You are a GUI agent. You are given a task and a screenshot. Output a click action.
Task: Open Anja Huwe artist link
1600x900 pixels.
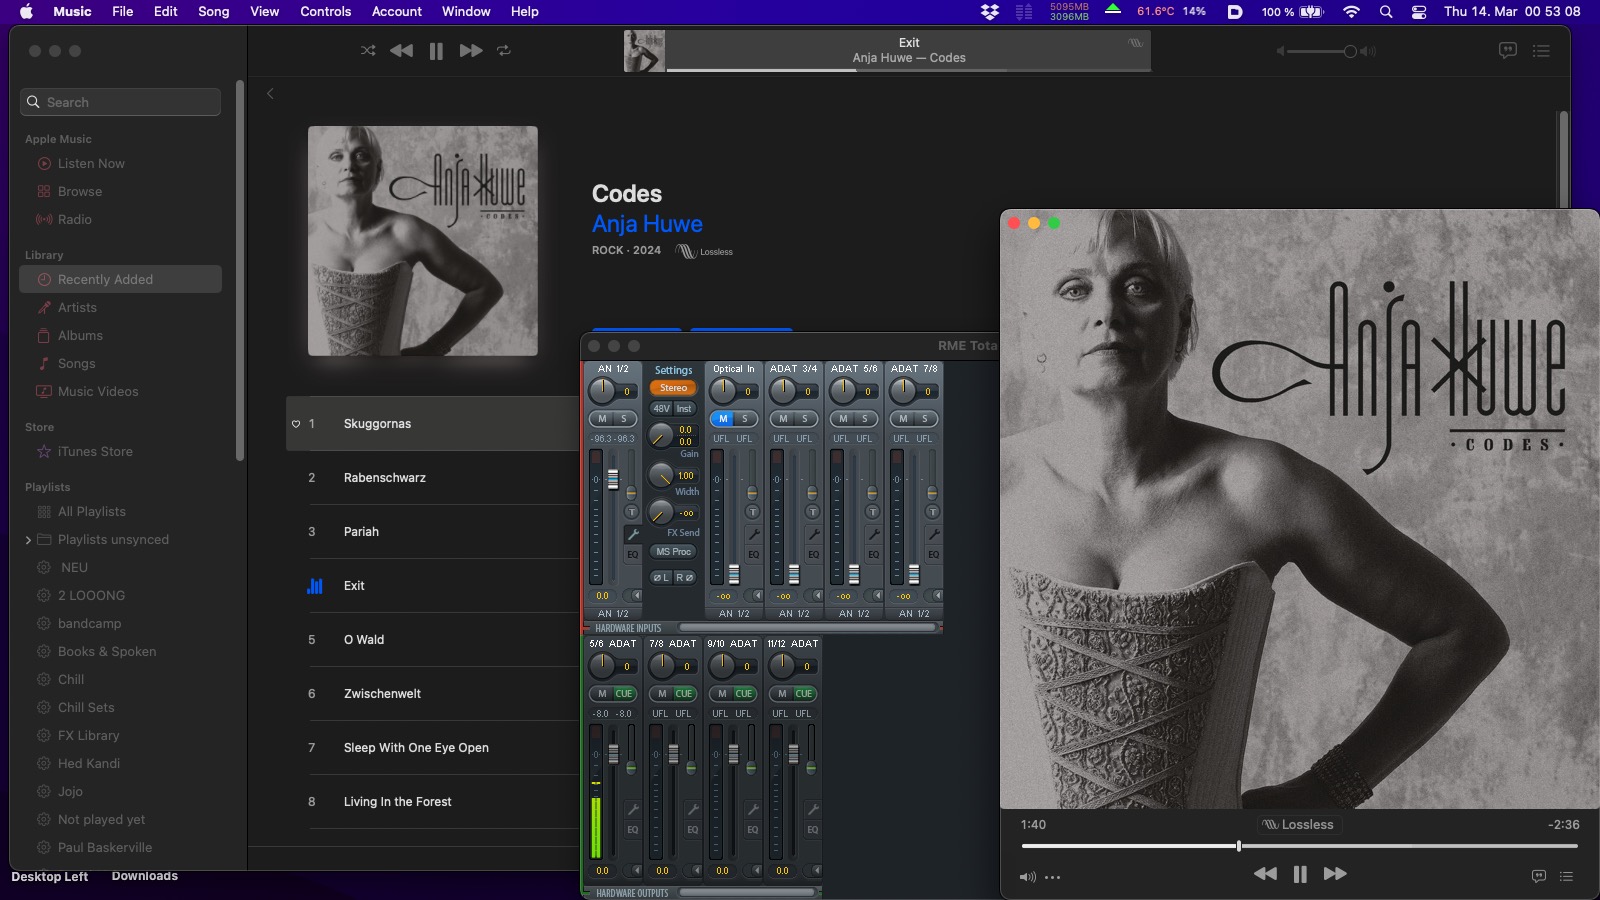pyautogui.click(x=647, y=224)
